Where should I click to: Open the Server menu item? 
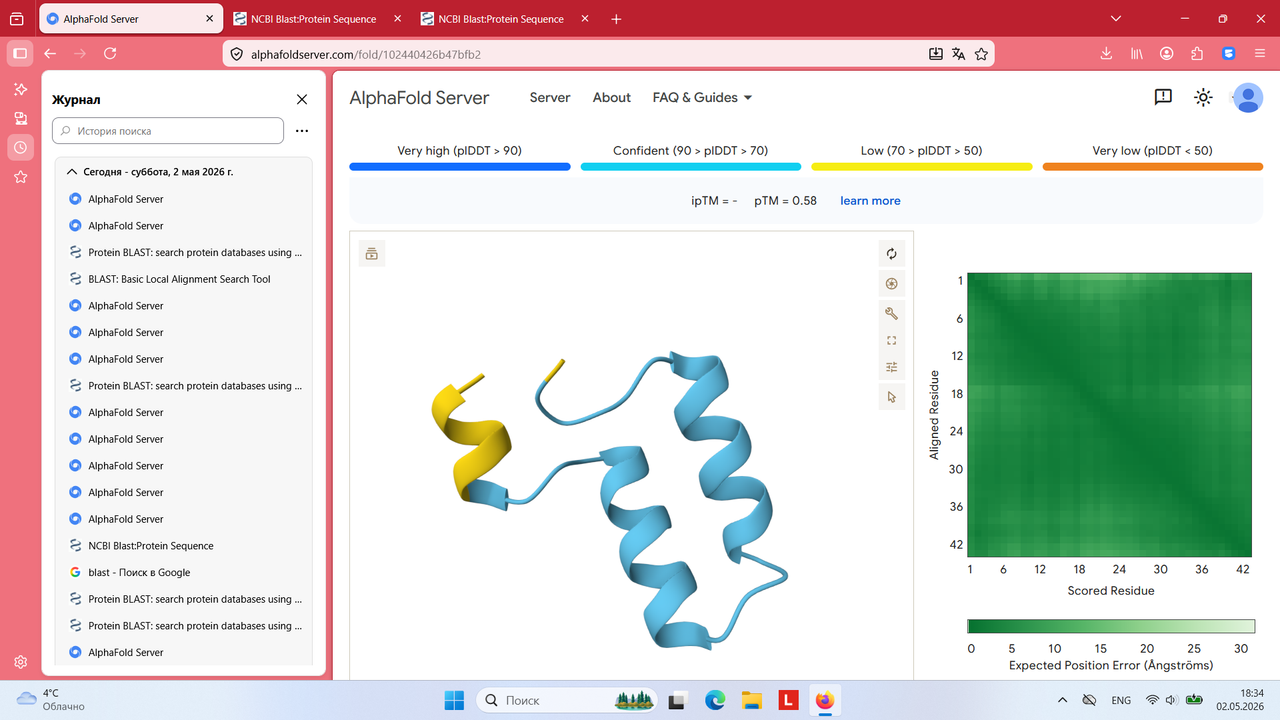point(550,97)
